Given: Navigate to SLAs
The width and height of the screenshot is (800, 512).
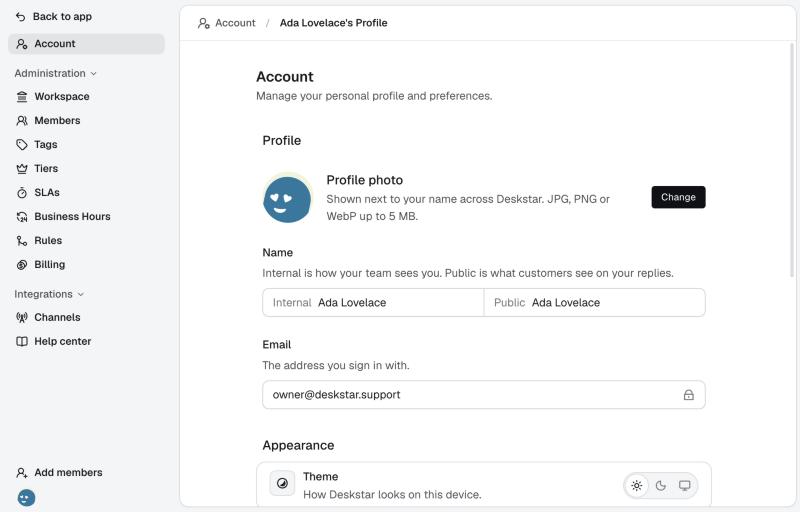Looking at the screenshot, I should [86, 192].
